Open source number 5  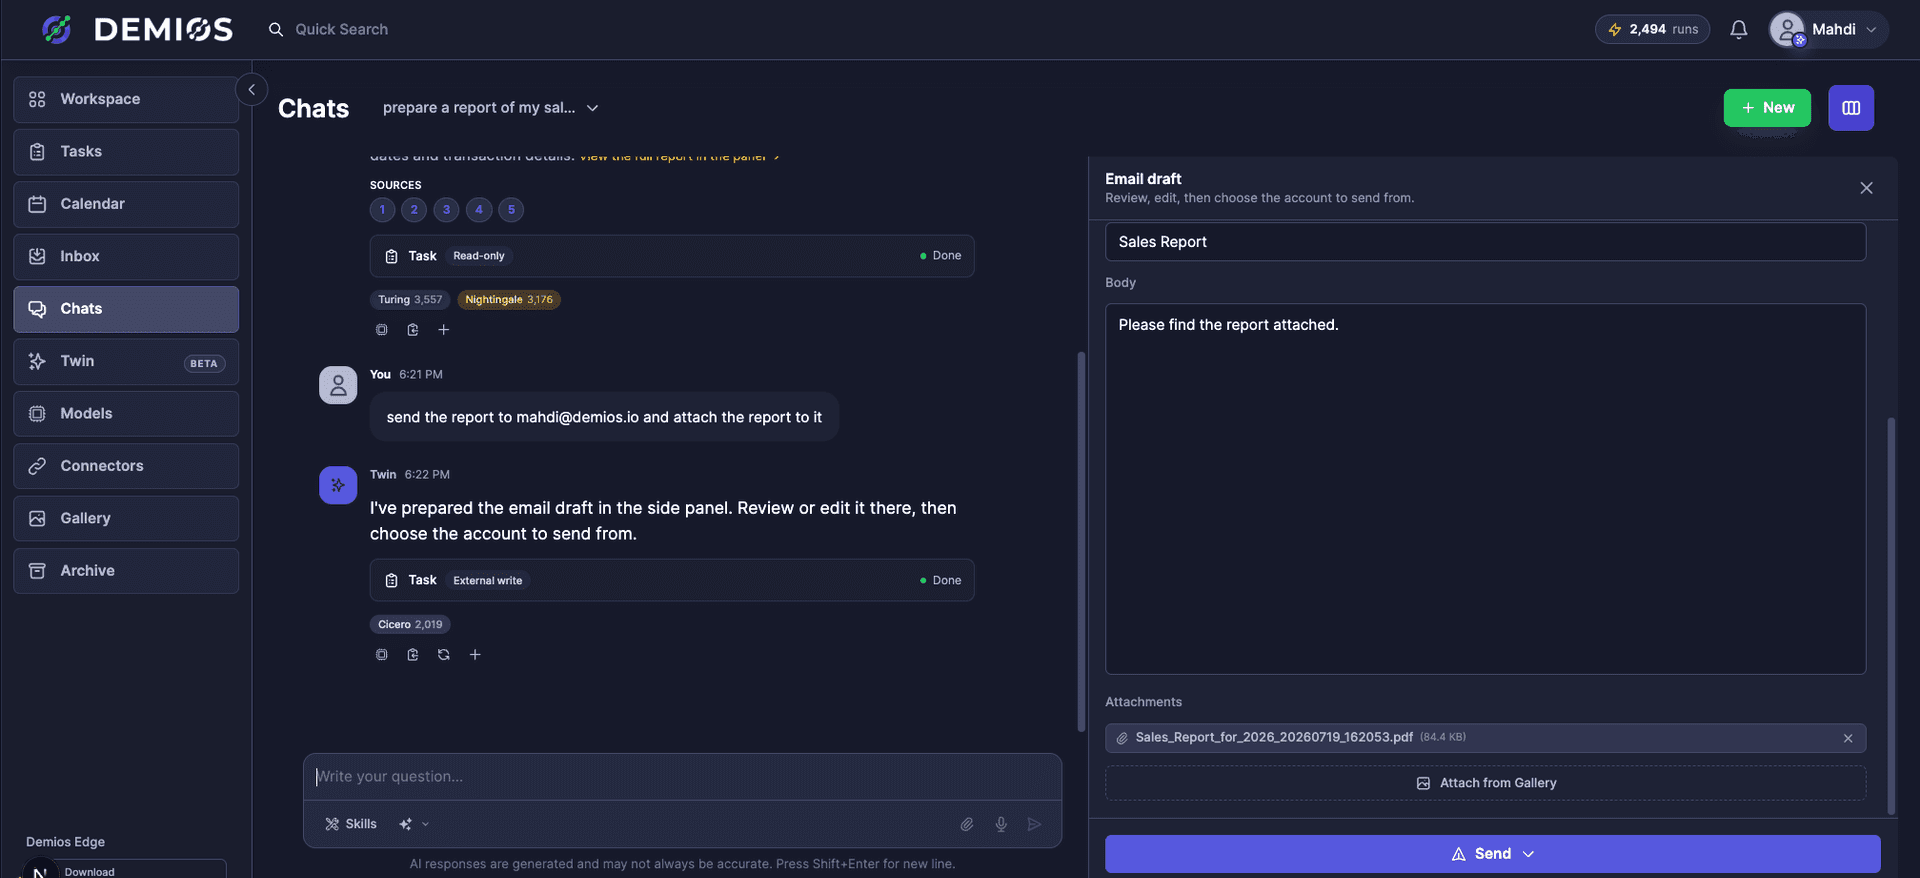pos(511,209)
